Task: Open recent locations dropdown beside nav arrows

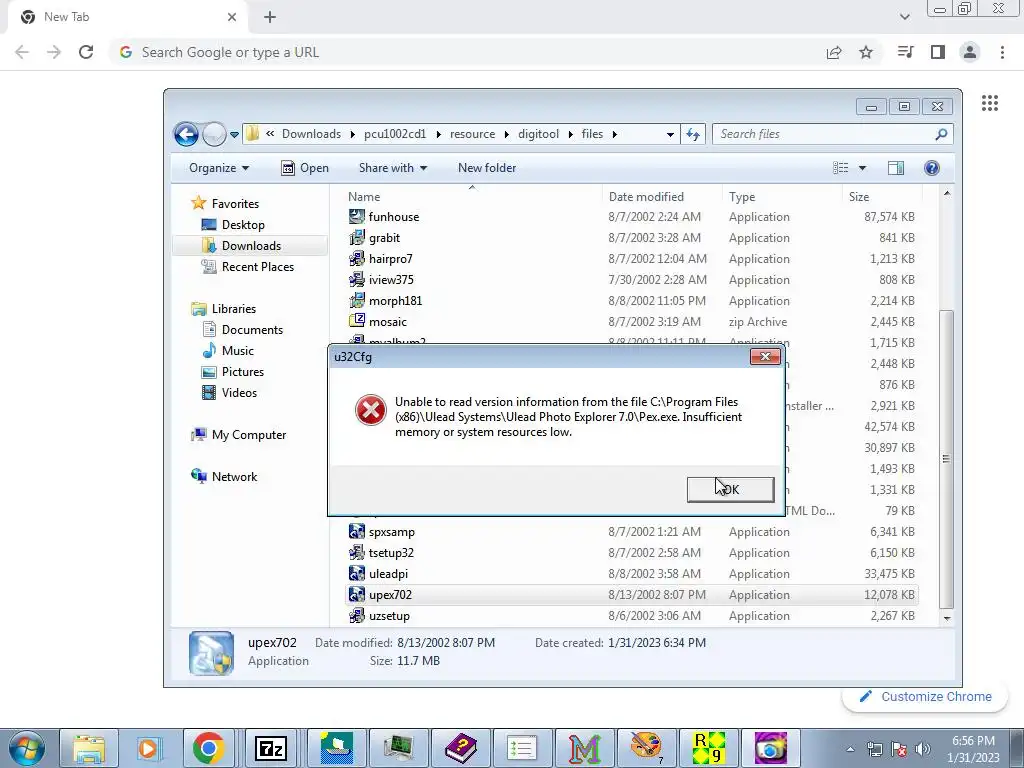Action: coord(234,135)
